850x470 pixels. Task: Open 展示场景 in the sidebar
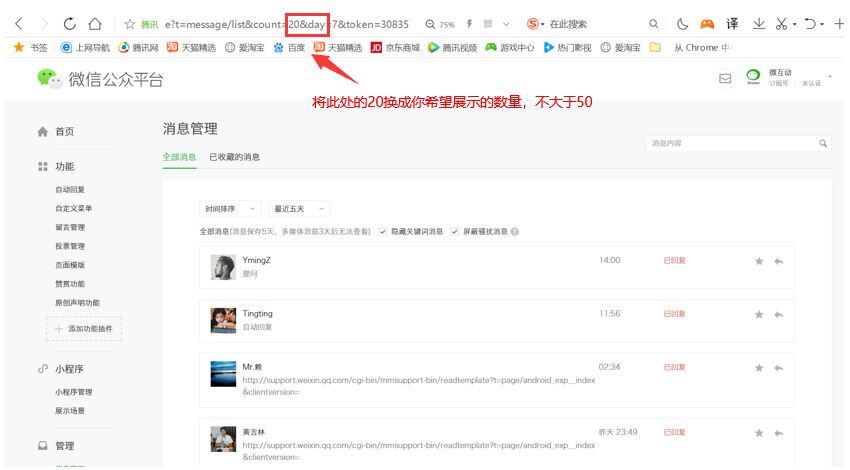coord(70,411)
